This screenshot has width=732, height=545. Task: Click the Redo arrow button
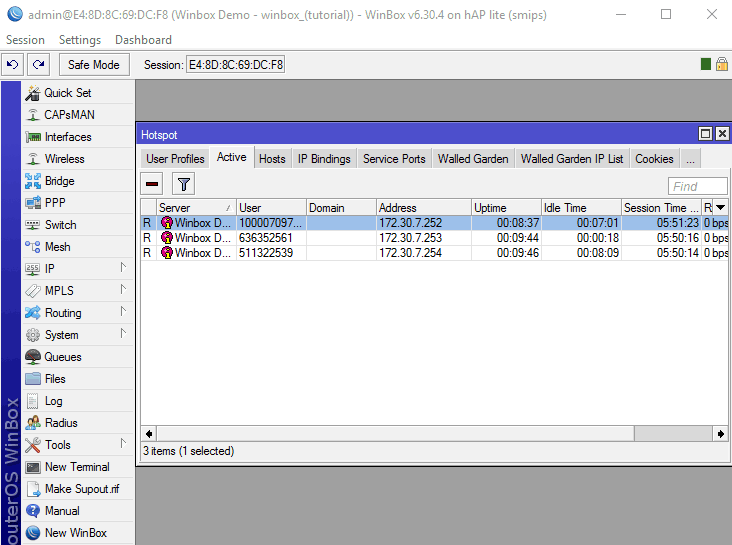(x=38, y=64)
